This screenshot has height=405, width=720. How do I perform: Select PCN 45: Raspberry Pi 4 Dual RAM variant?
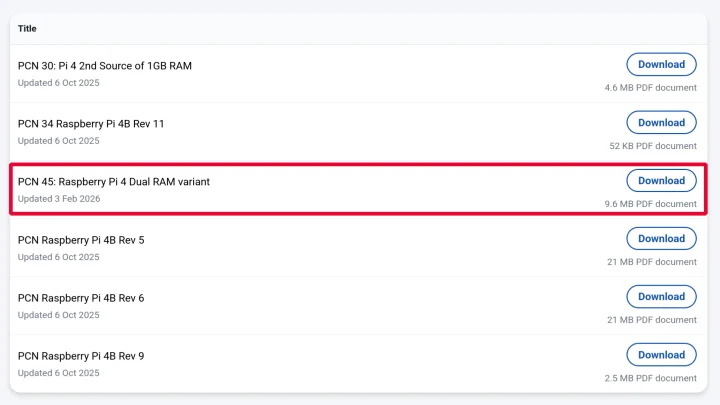click(x=114, y=182)
